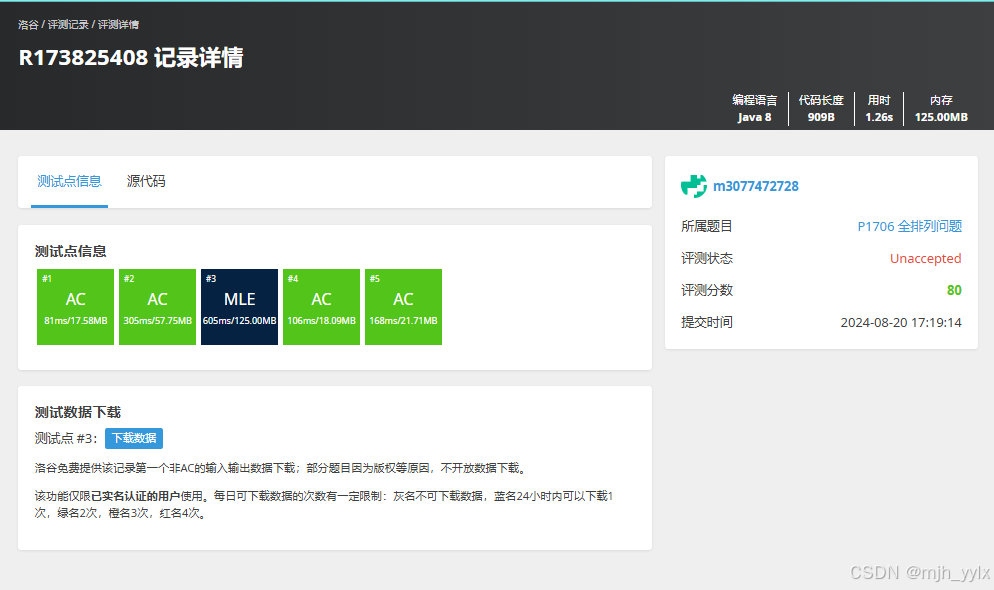Image resolution: width=994 pixels, height=590 pixels.
Task: Click the 125.00MB memory value
Action: pos(941,117)
